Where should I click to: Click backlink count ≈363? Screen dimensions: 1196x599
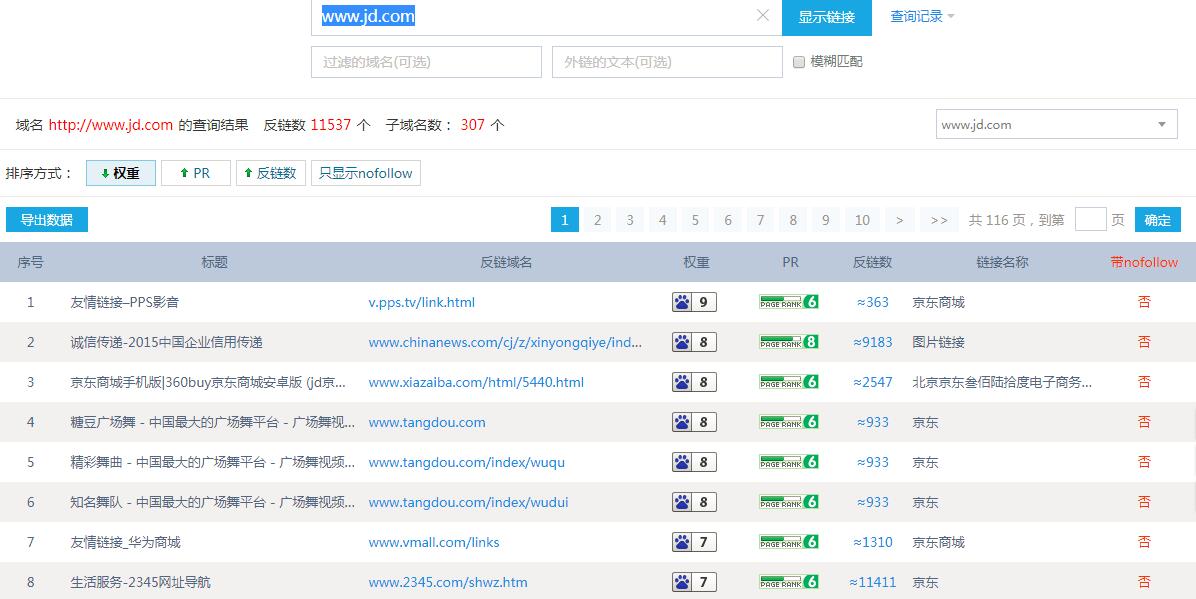pos(873,302)
